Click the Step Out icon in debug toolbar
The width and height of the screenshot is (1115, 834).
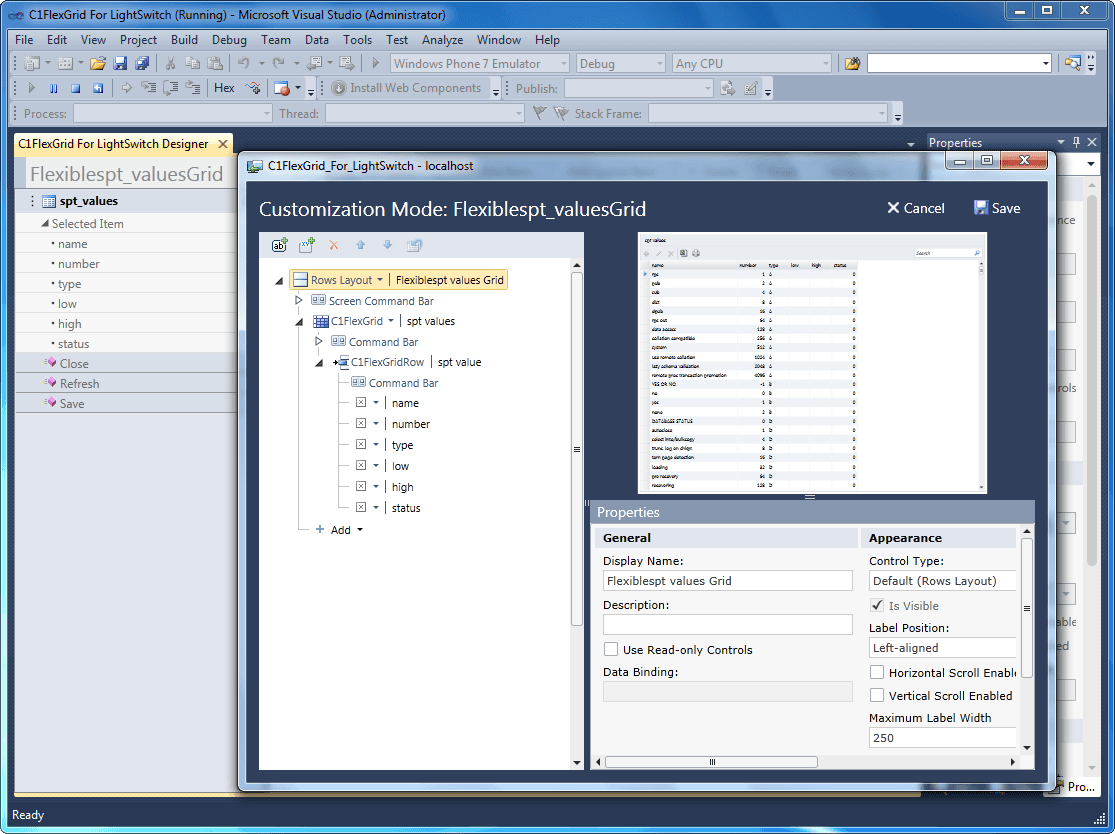(193, 88)
